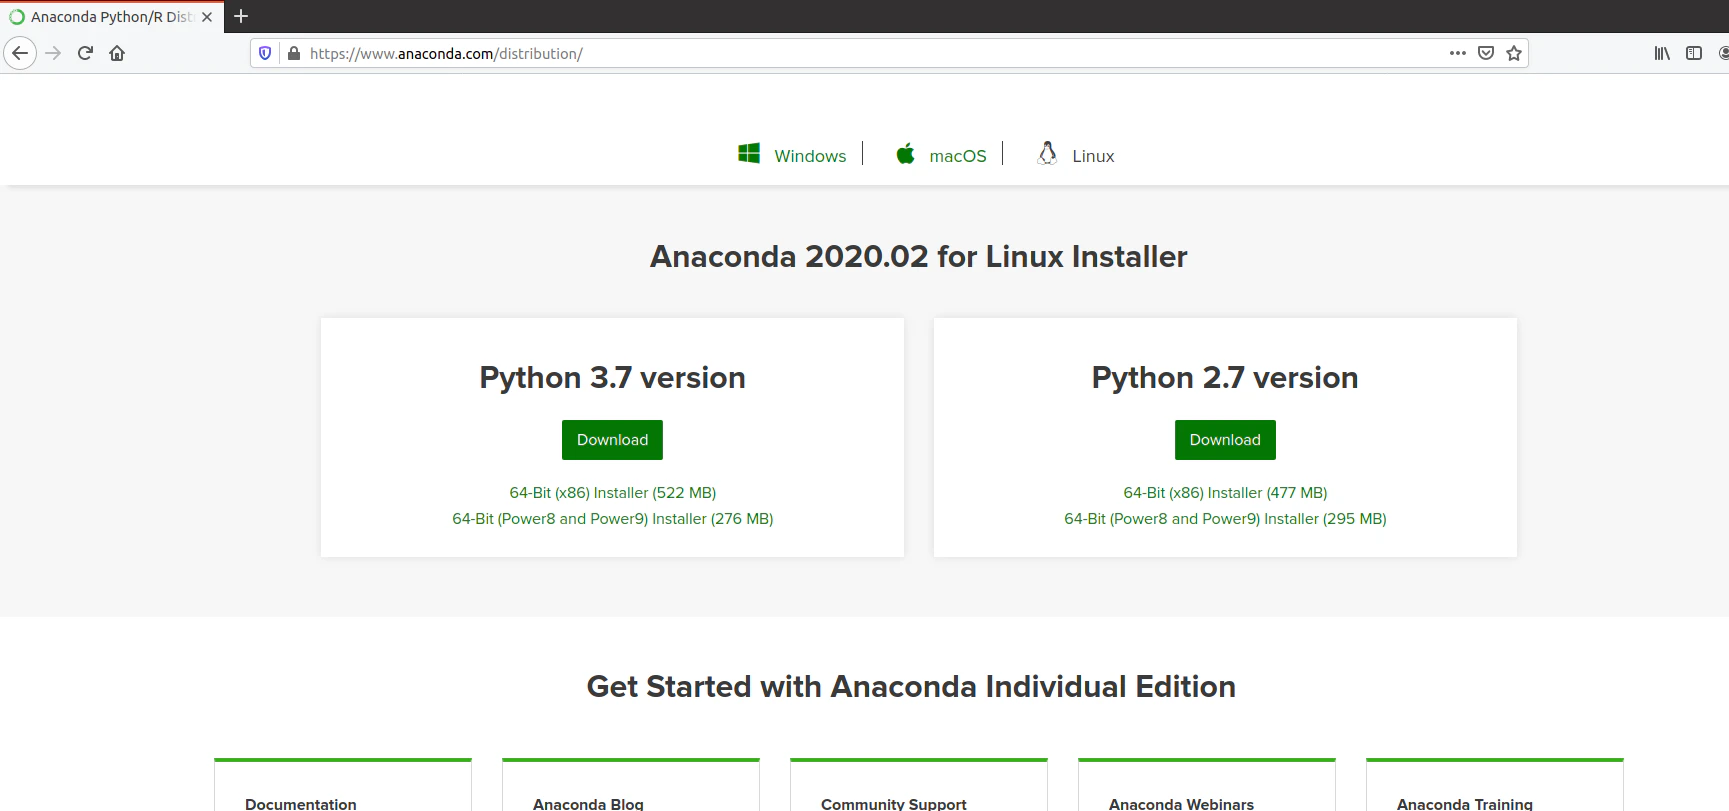View site security padlock details
Viewport: 1729px width, 811px height.
[293, 53]
